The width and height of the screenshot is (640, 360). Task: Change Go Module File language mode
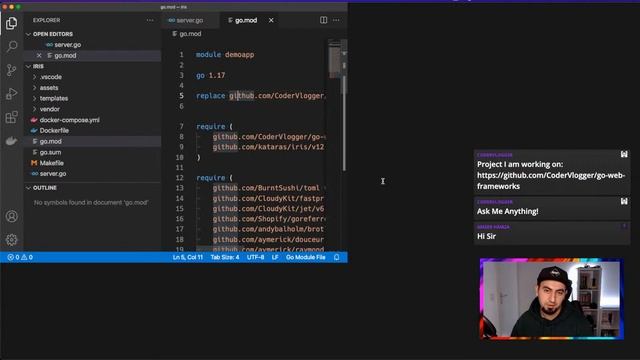(x=306, y=257)
